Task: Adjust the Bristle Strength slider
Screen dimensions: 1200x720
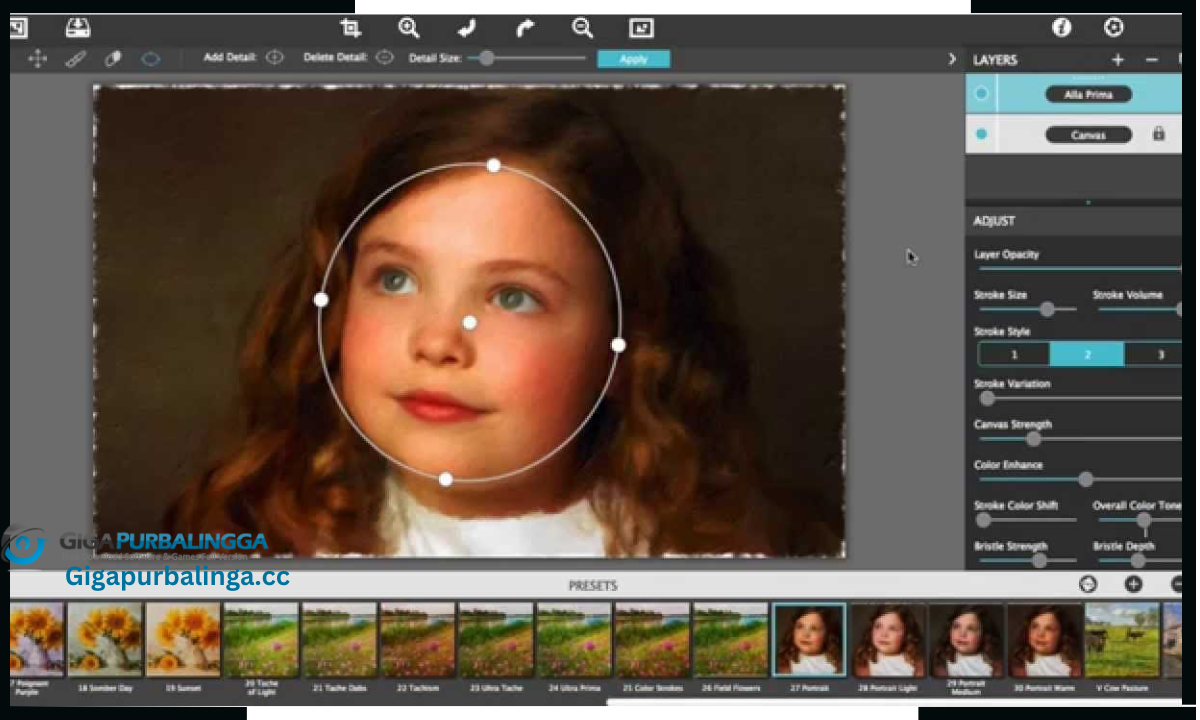Action: click(x=1039, y=561)
